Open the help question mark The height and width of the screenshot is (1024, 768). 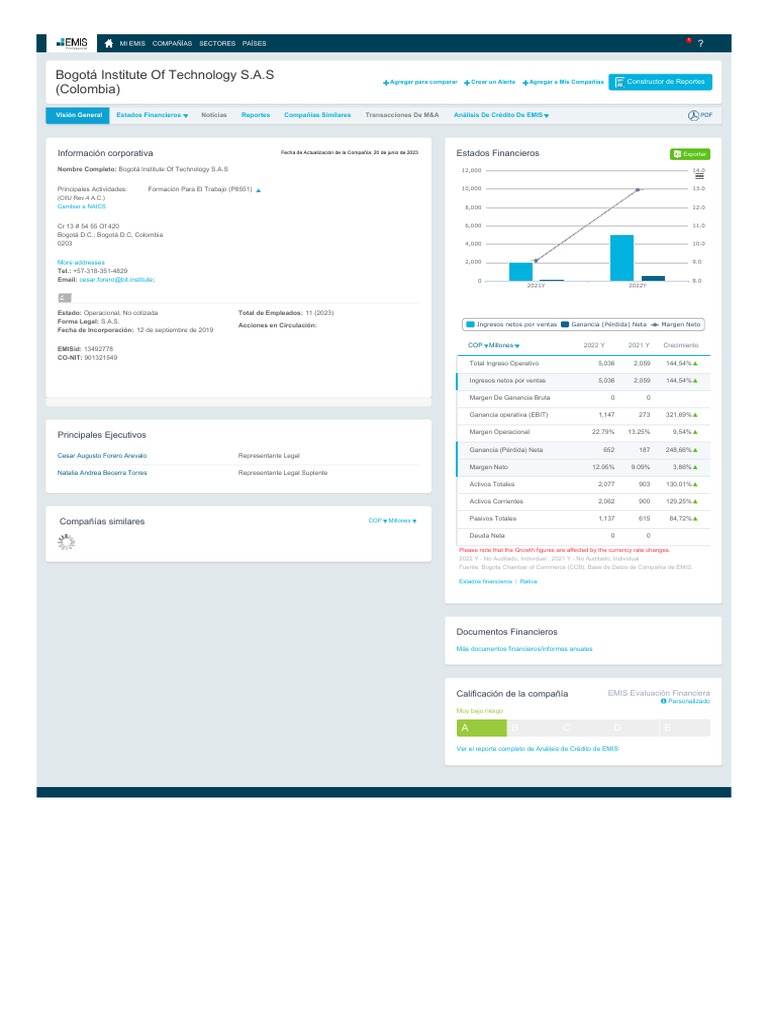point(700,44)
